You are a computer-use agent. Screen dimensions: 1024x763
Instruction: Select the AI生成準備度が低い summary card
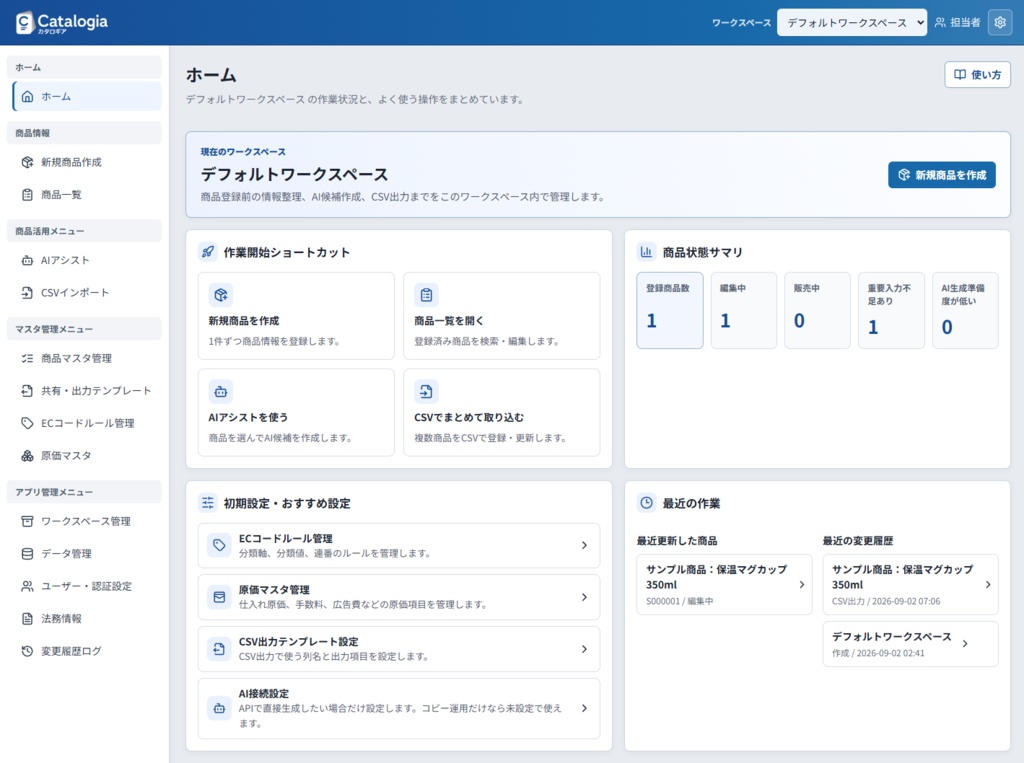pos(965,310)
